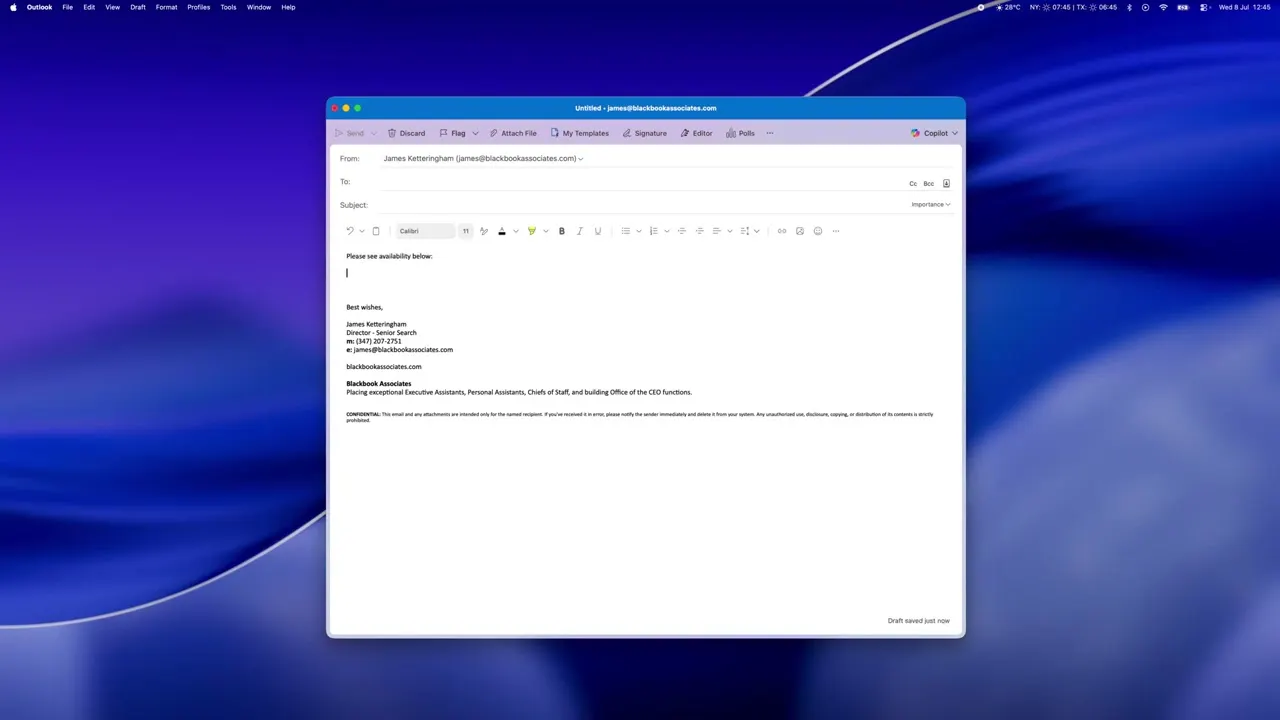
Task: Adjust line spacing
Action: coord(745,231)
